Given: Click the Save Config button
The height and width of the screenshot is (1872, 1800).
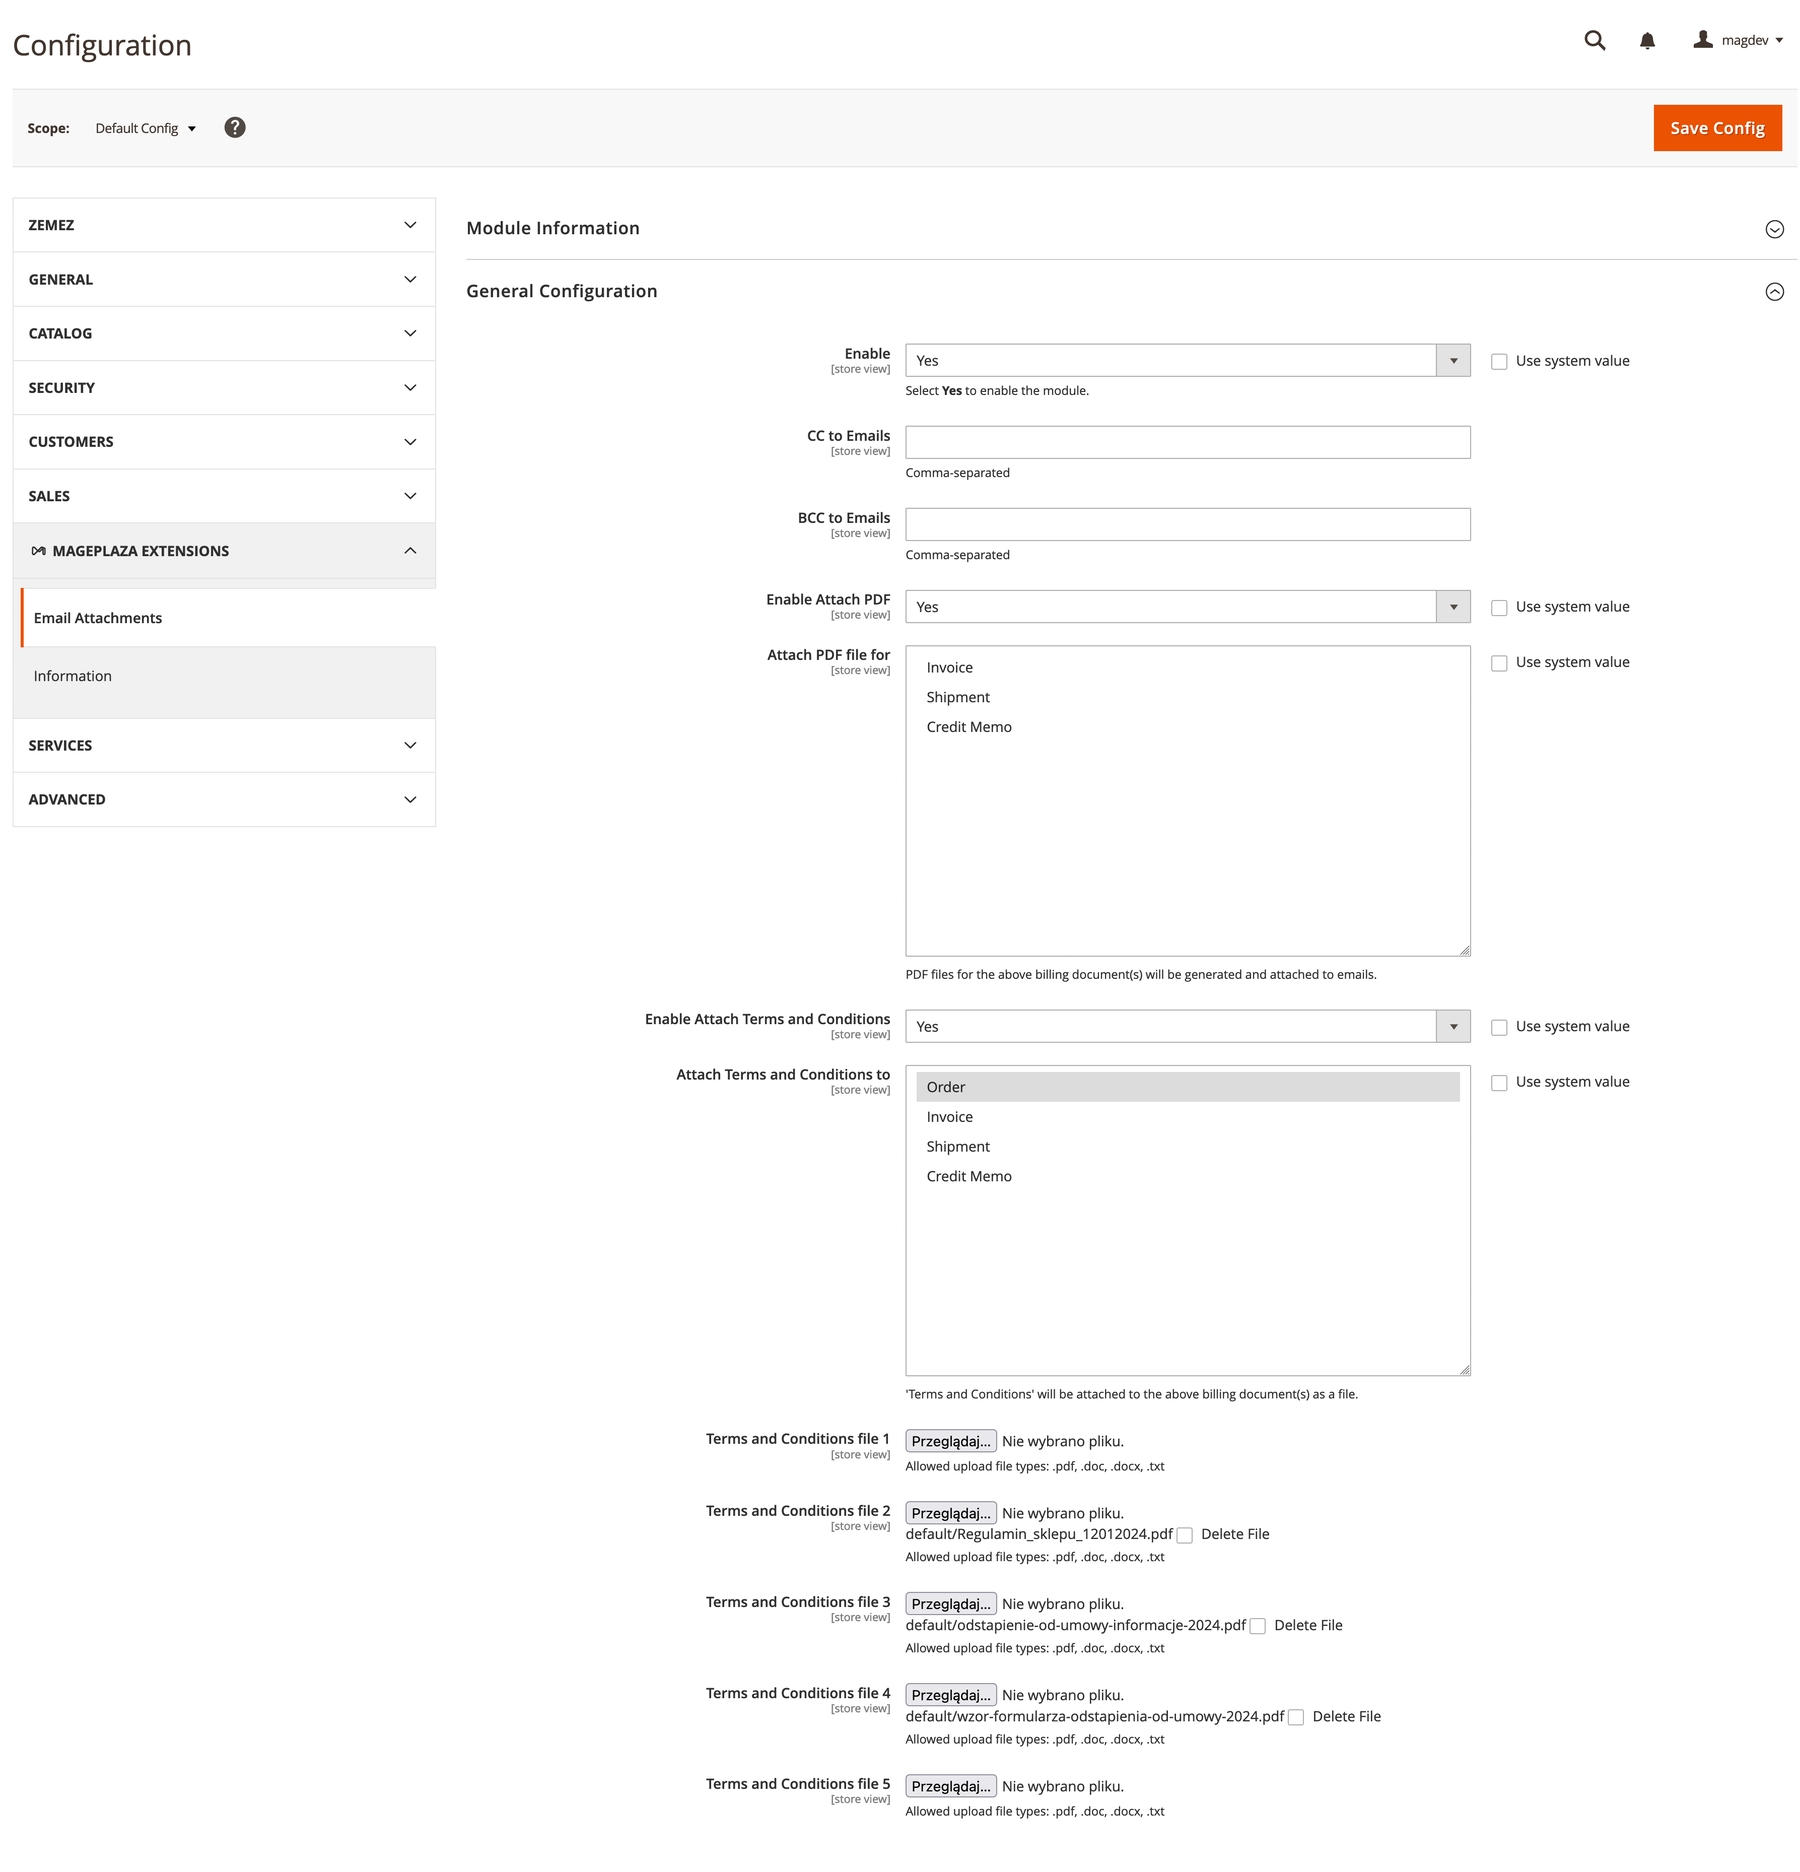Looking at the screenshot, I should (x=1716, y=128).
